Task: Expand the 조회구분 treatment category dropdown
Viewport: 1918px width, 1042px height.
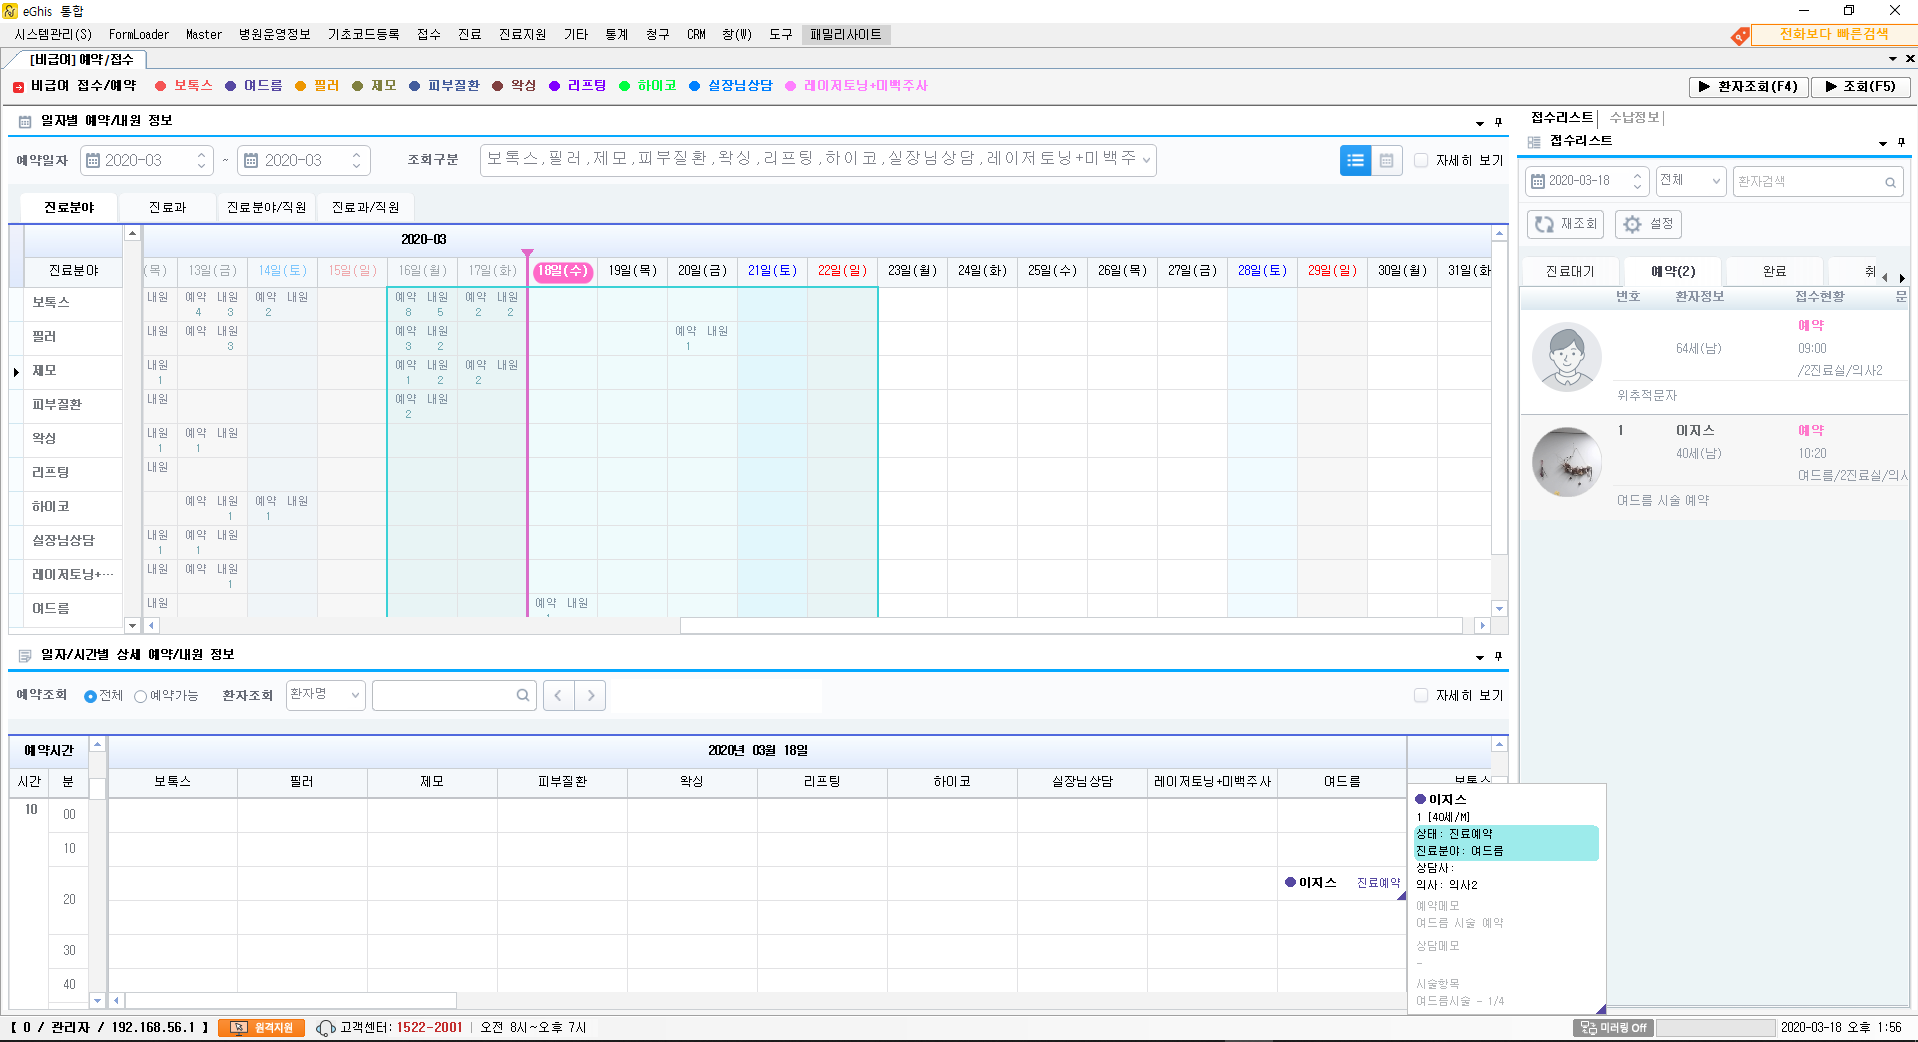Action: (x=1146, y=159)
